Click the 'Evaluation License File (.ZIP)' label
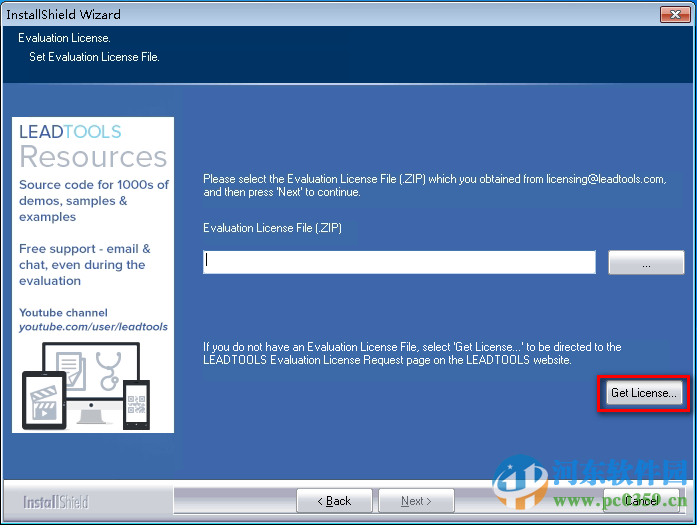Screen dimensions: 697x525 tap(272, 228)
